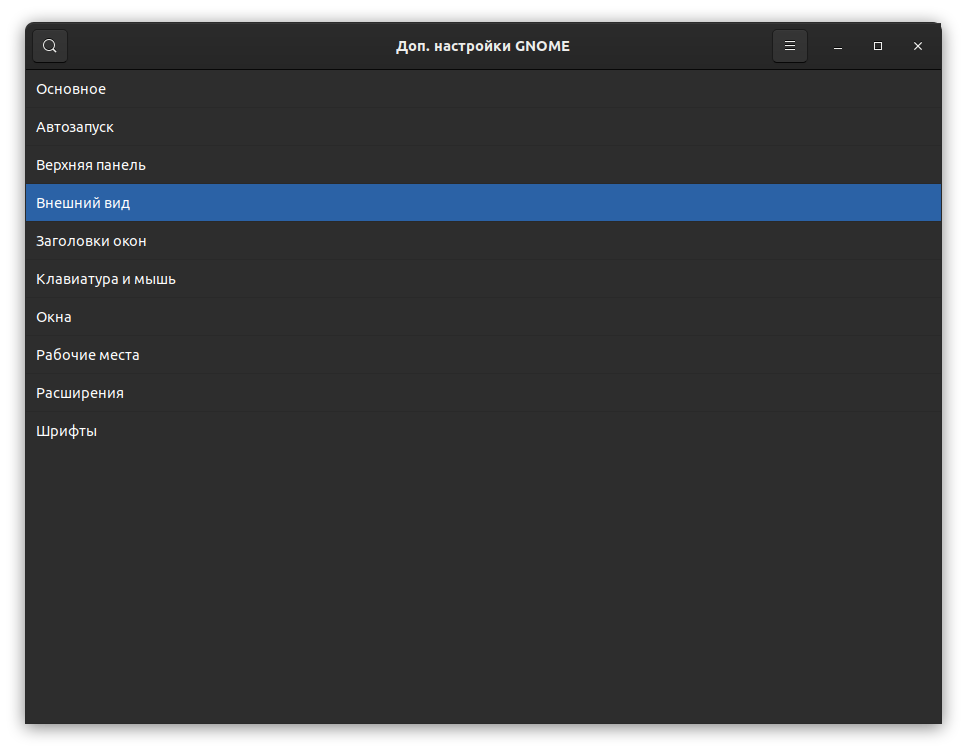
Task: Click empty header space right of the title
Action: (680, 46)
